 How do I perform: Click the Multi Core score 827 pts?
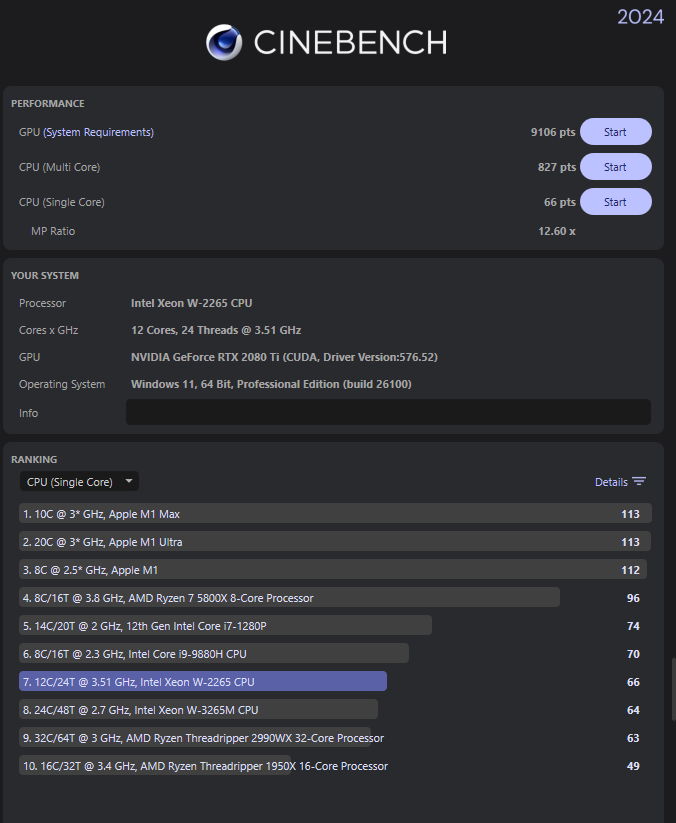pos(556,167)
